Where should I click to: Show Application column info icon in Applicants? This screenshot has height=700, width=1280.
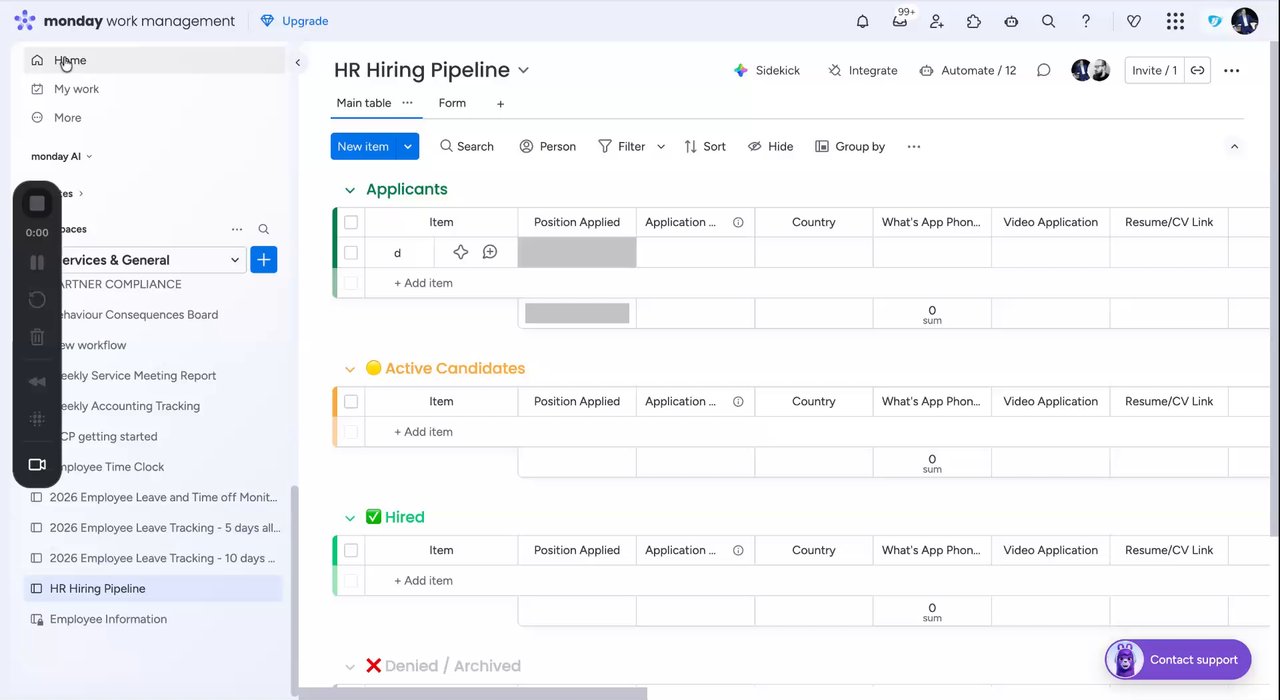[738, 222]
